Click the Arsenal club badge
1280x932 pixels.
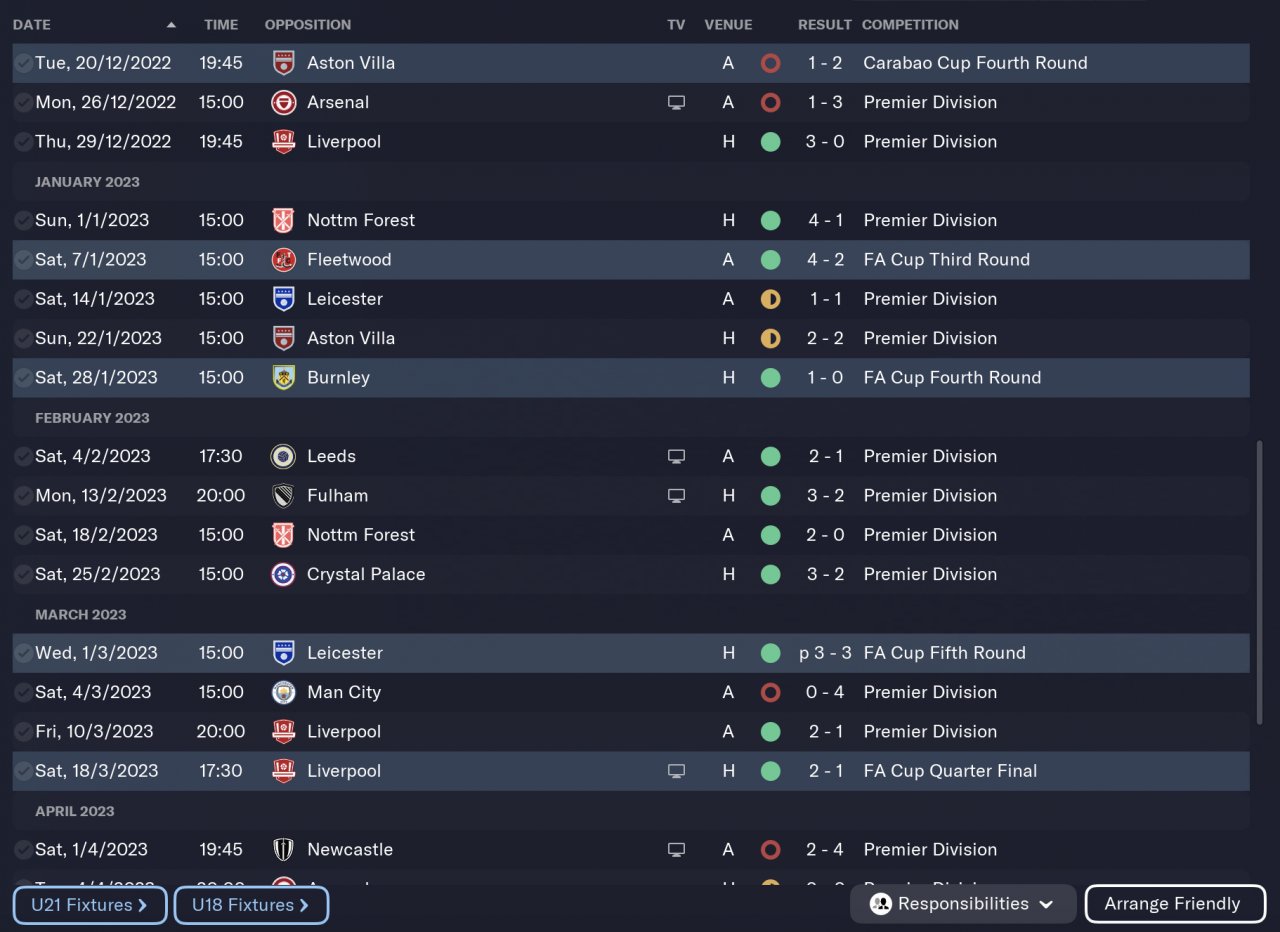tap(284, 102)
